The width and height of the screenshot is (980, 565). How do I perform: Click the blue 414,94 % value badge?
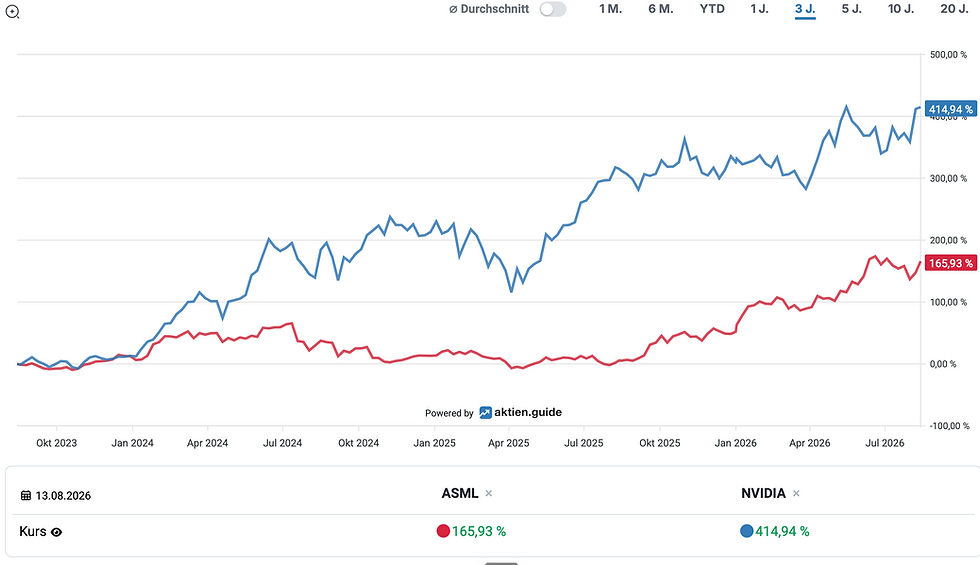[951, 109]
